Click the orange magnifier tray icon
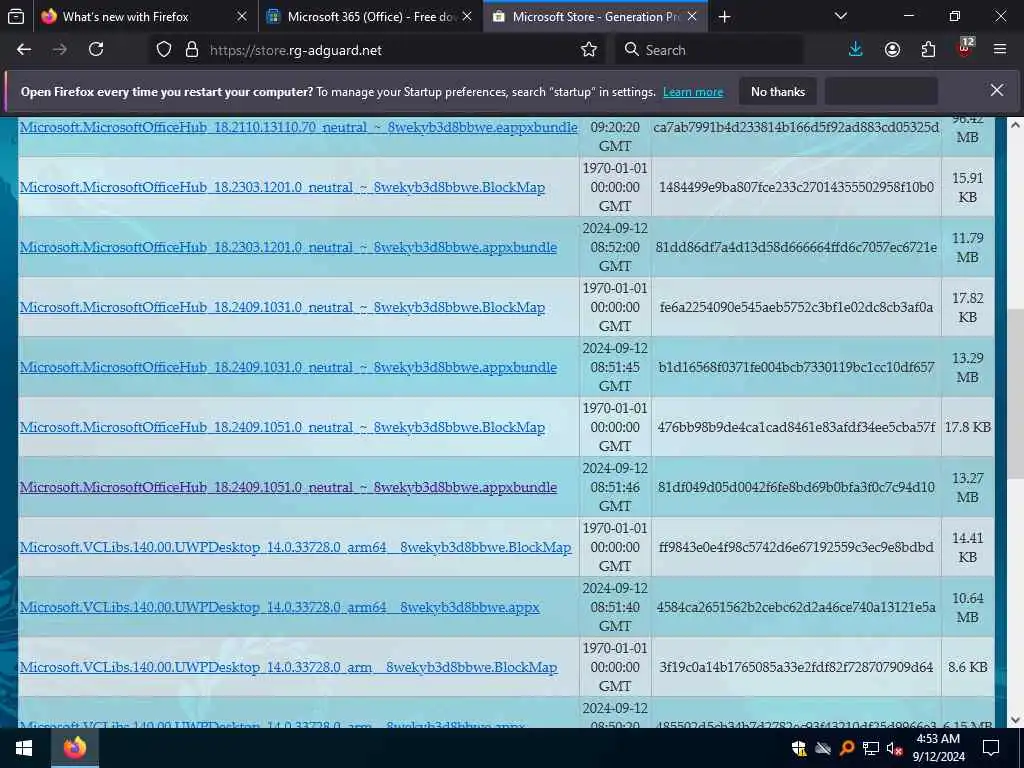Image resolution: width=1024 pixels, height=768 pixels. (847, 748)
